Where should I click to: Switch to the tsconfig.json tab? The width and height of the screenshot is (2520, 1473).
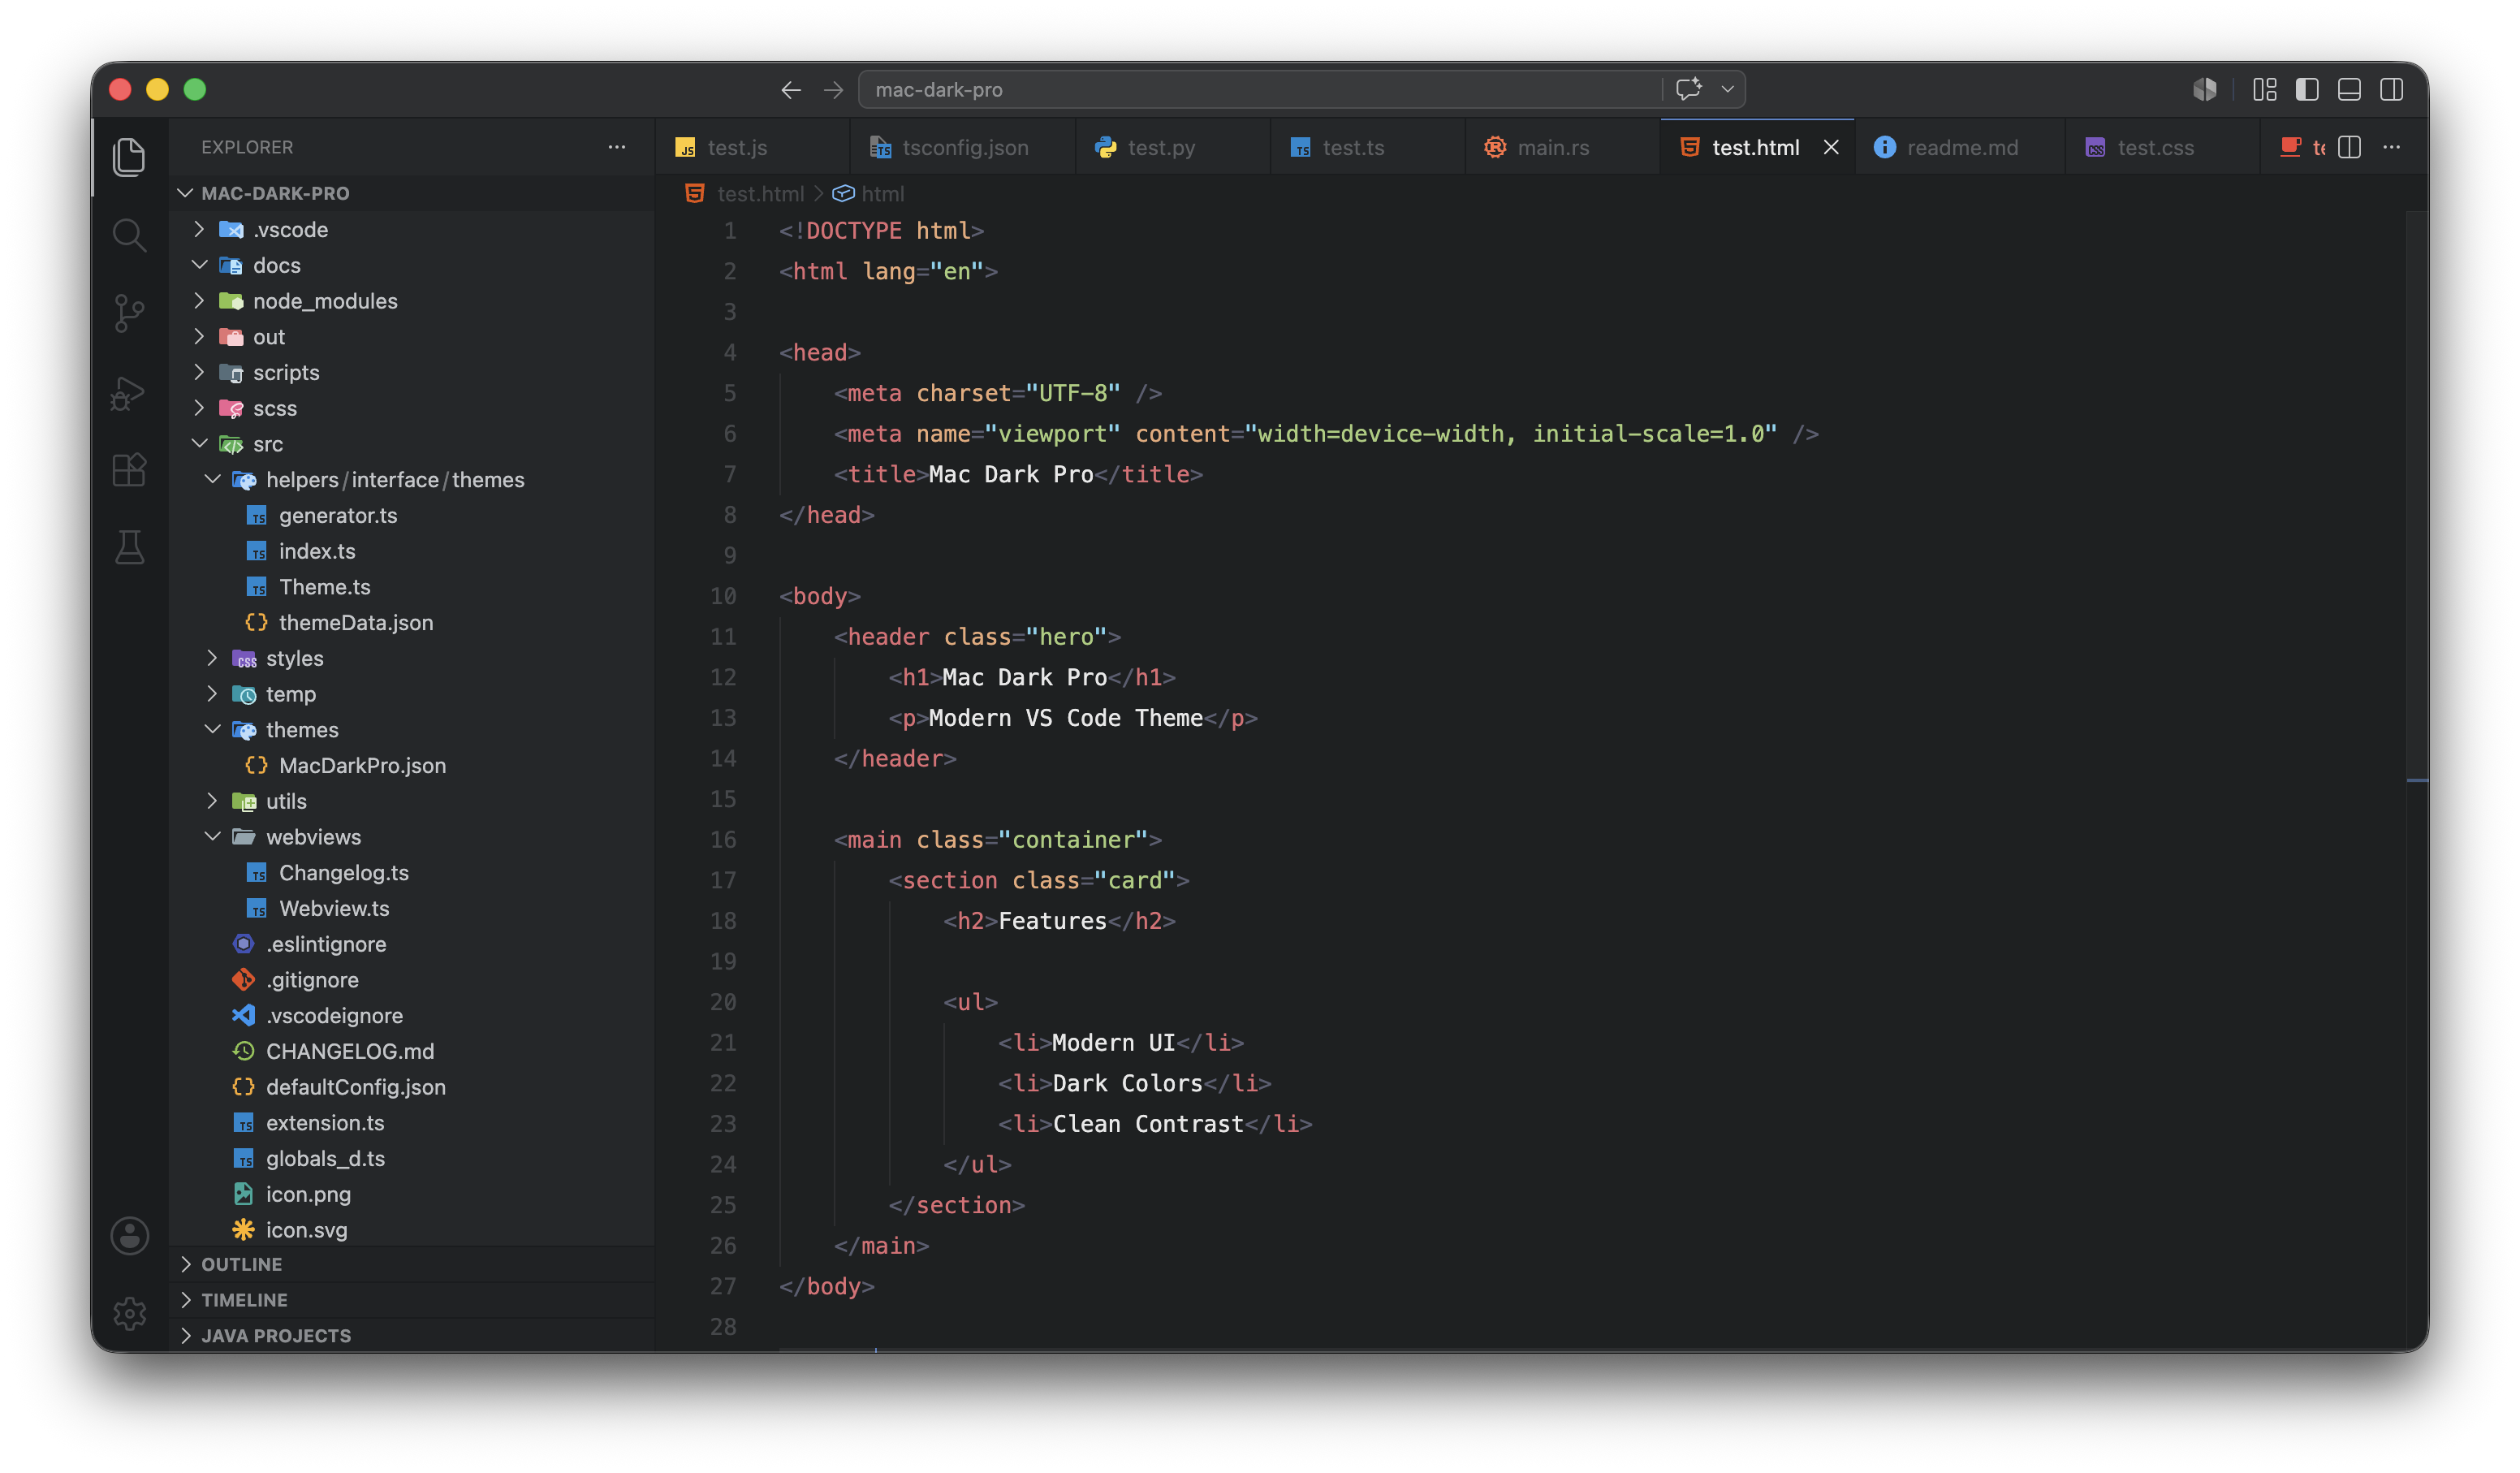pos(962,147)
